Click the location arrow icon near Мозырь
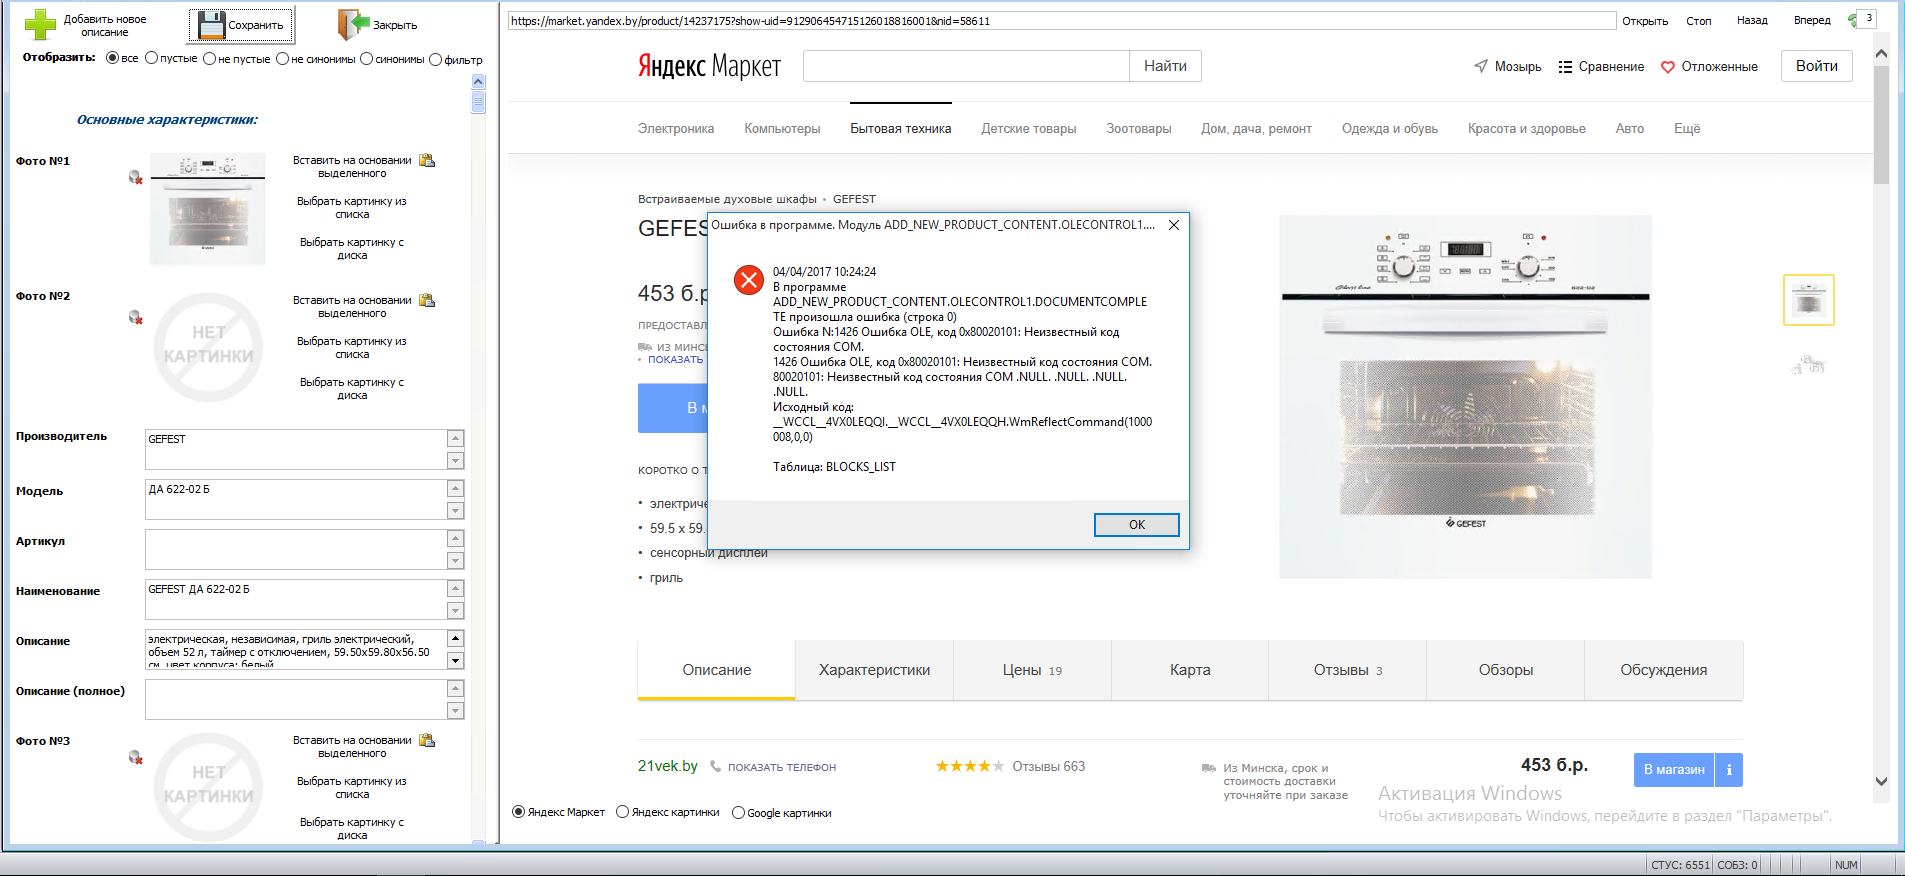The image size is (1905, 876). [x=1481, y=66]
